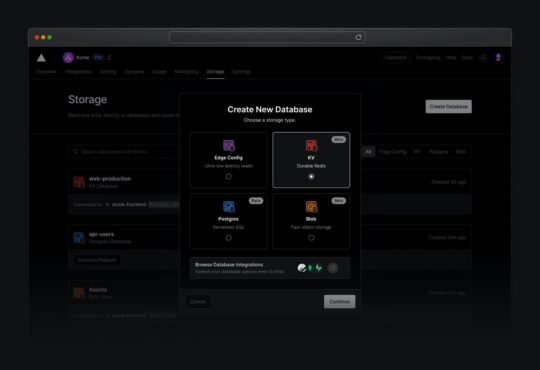Click the magnifier icon in database search
The width and height of the screenshot is (540, 370).
[75, 152]
